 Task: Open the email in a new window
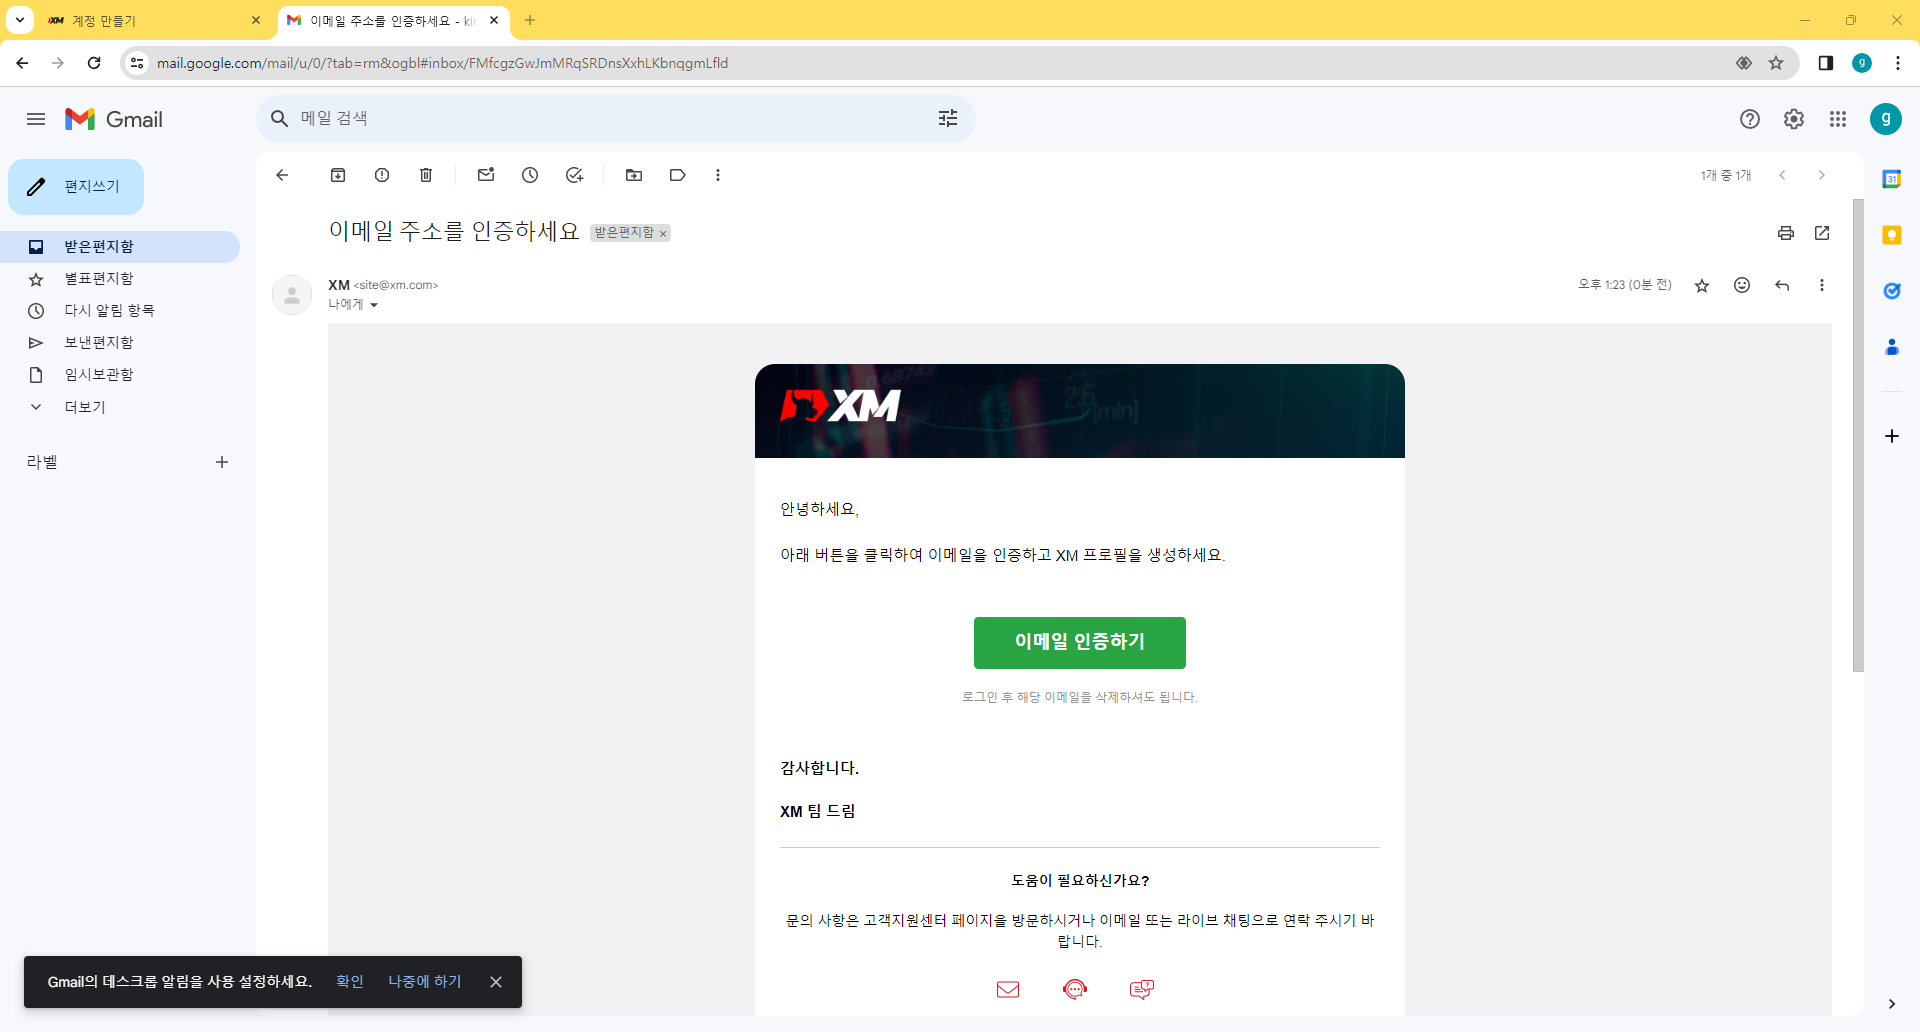tap(1823, 232)
